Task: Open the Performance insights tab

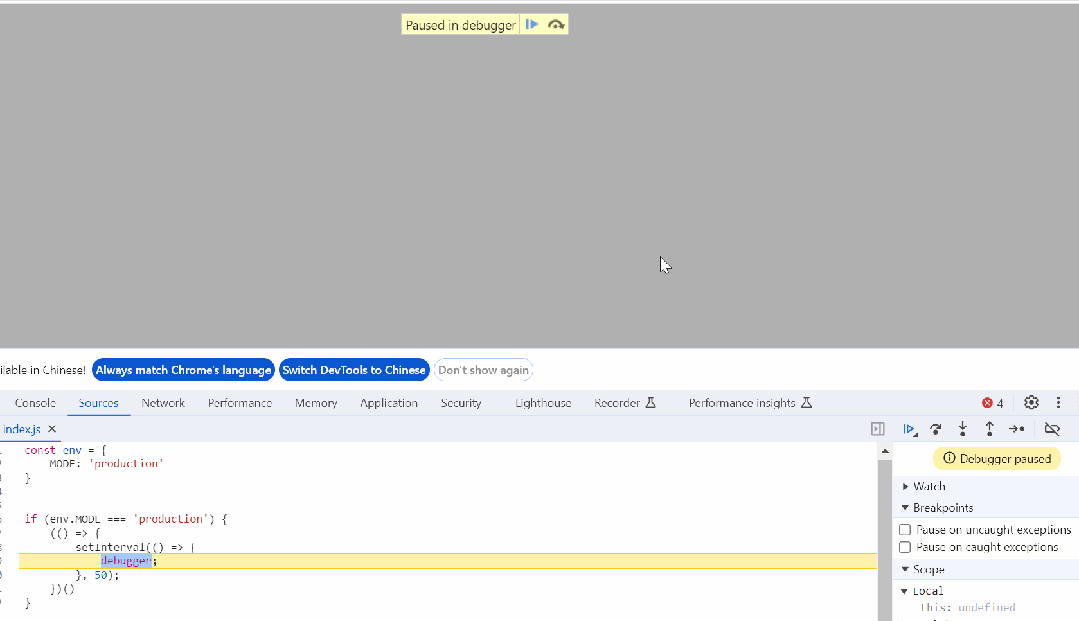Action: [x=750, y=403]
